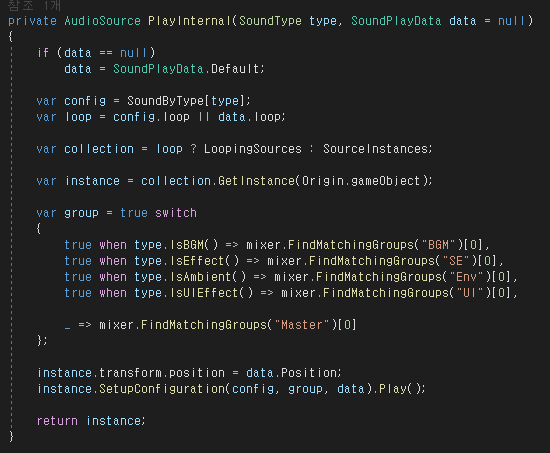Click the "BGM" string literal
The width and height of the screenshot is (550, 453).
click(438, 245)
